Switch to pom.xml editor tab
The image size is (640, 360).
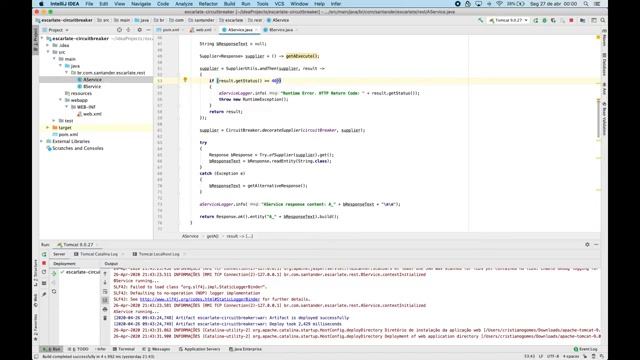169,30
